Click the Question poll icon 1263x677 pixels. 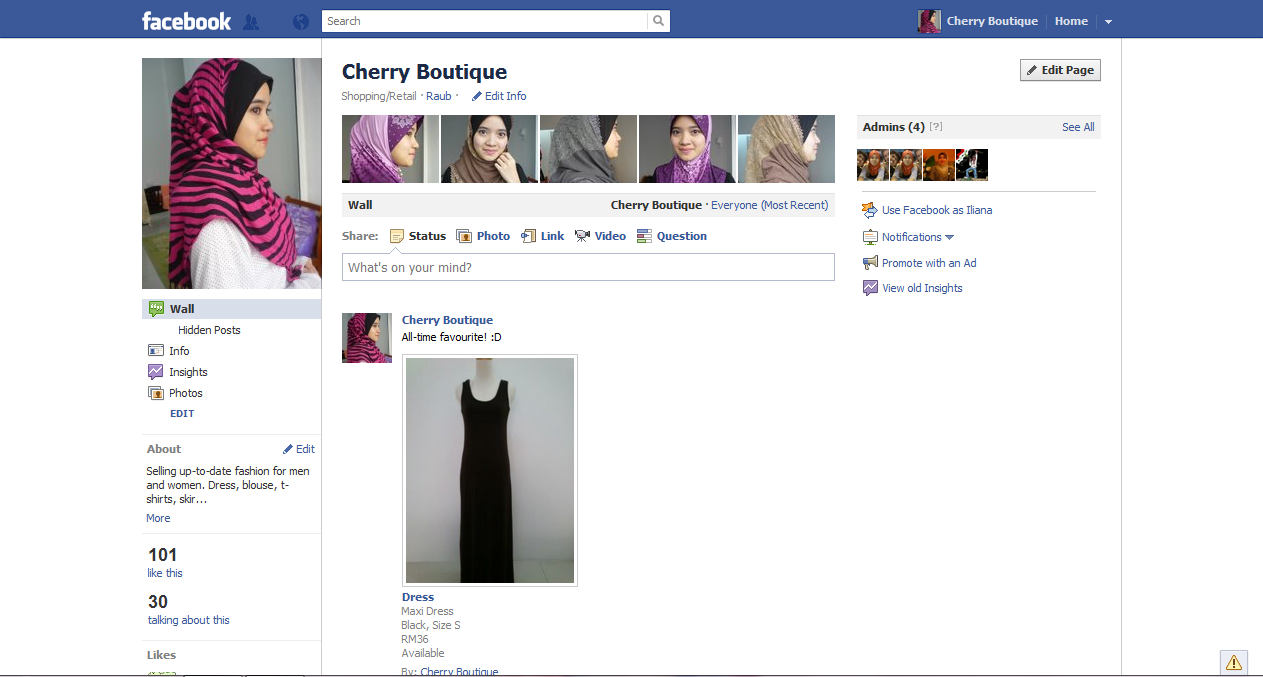(644, 236)
